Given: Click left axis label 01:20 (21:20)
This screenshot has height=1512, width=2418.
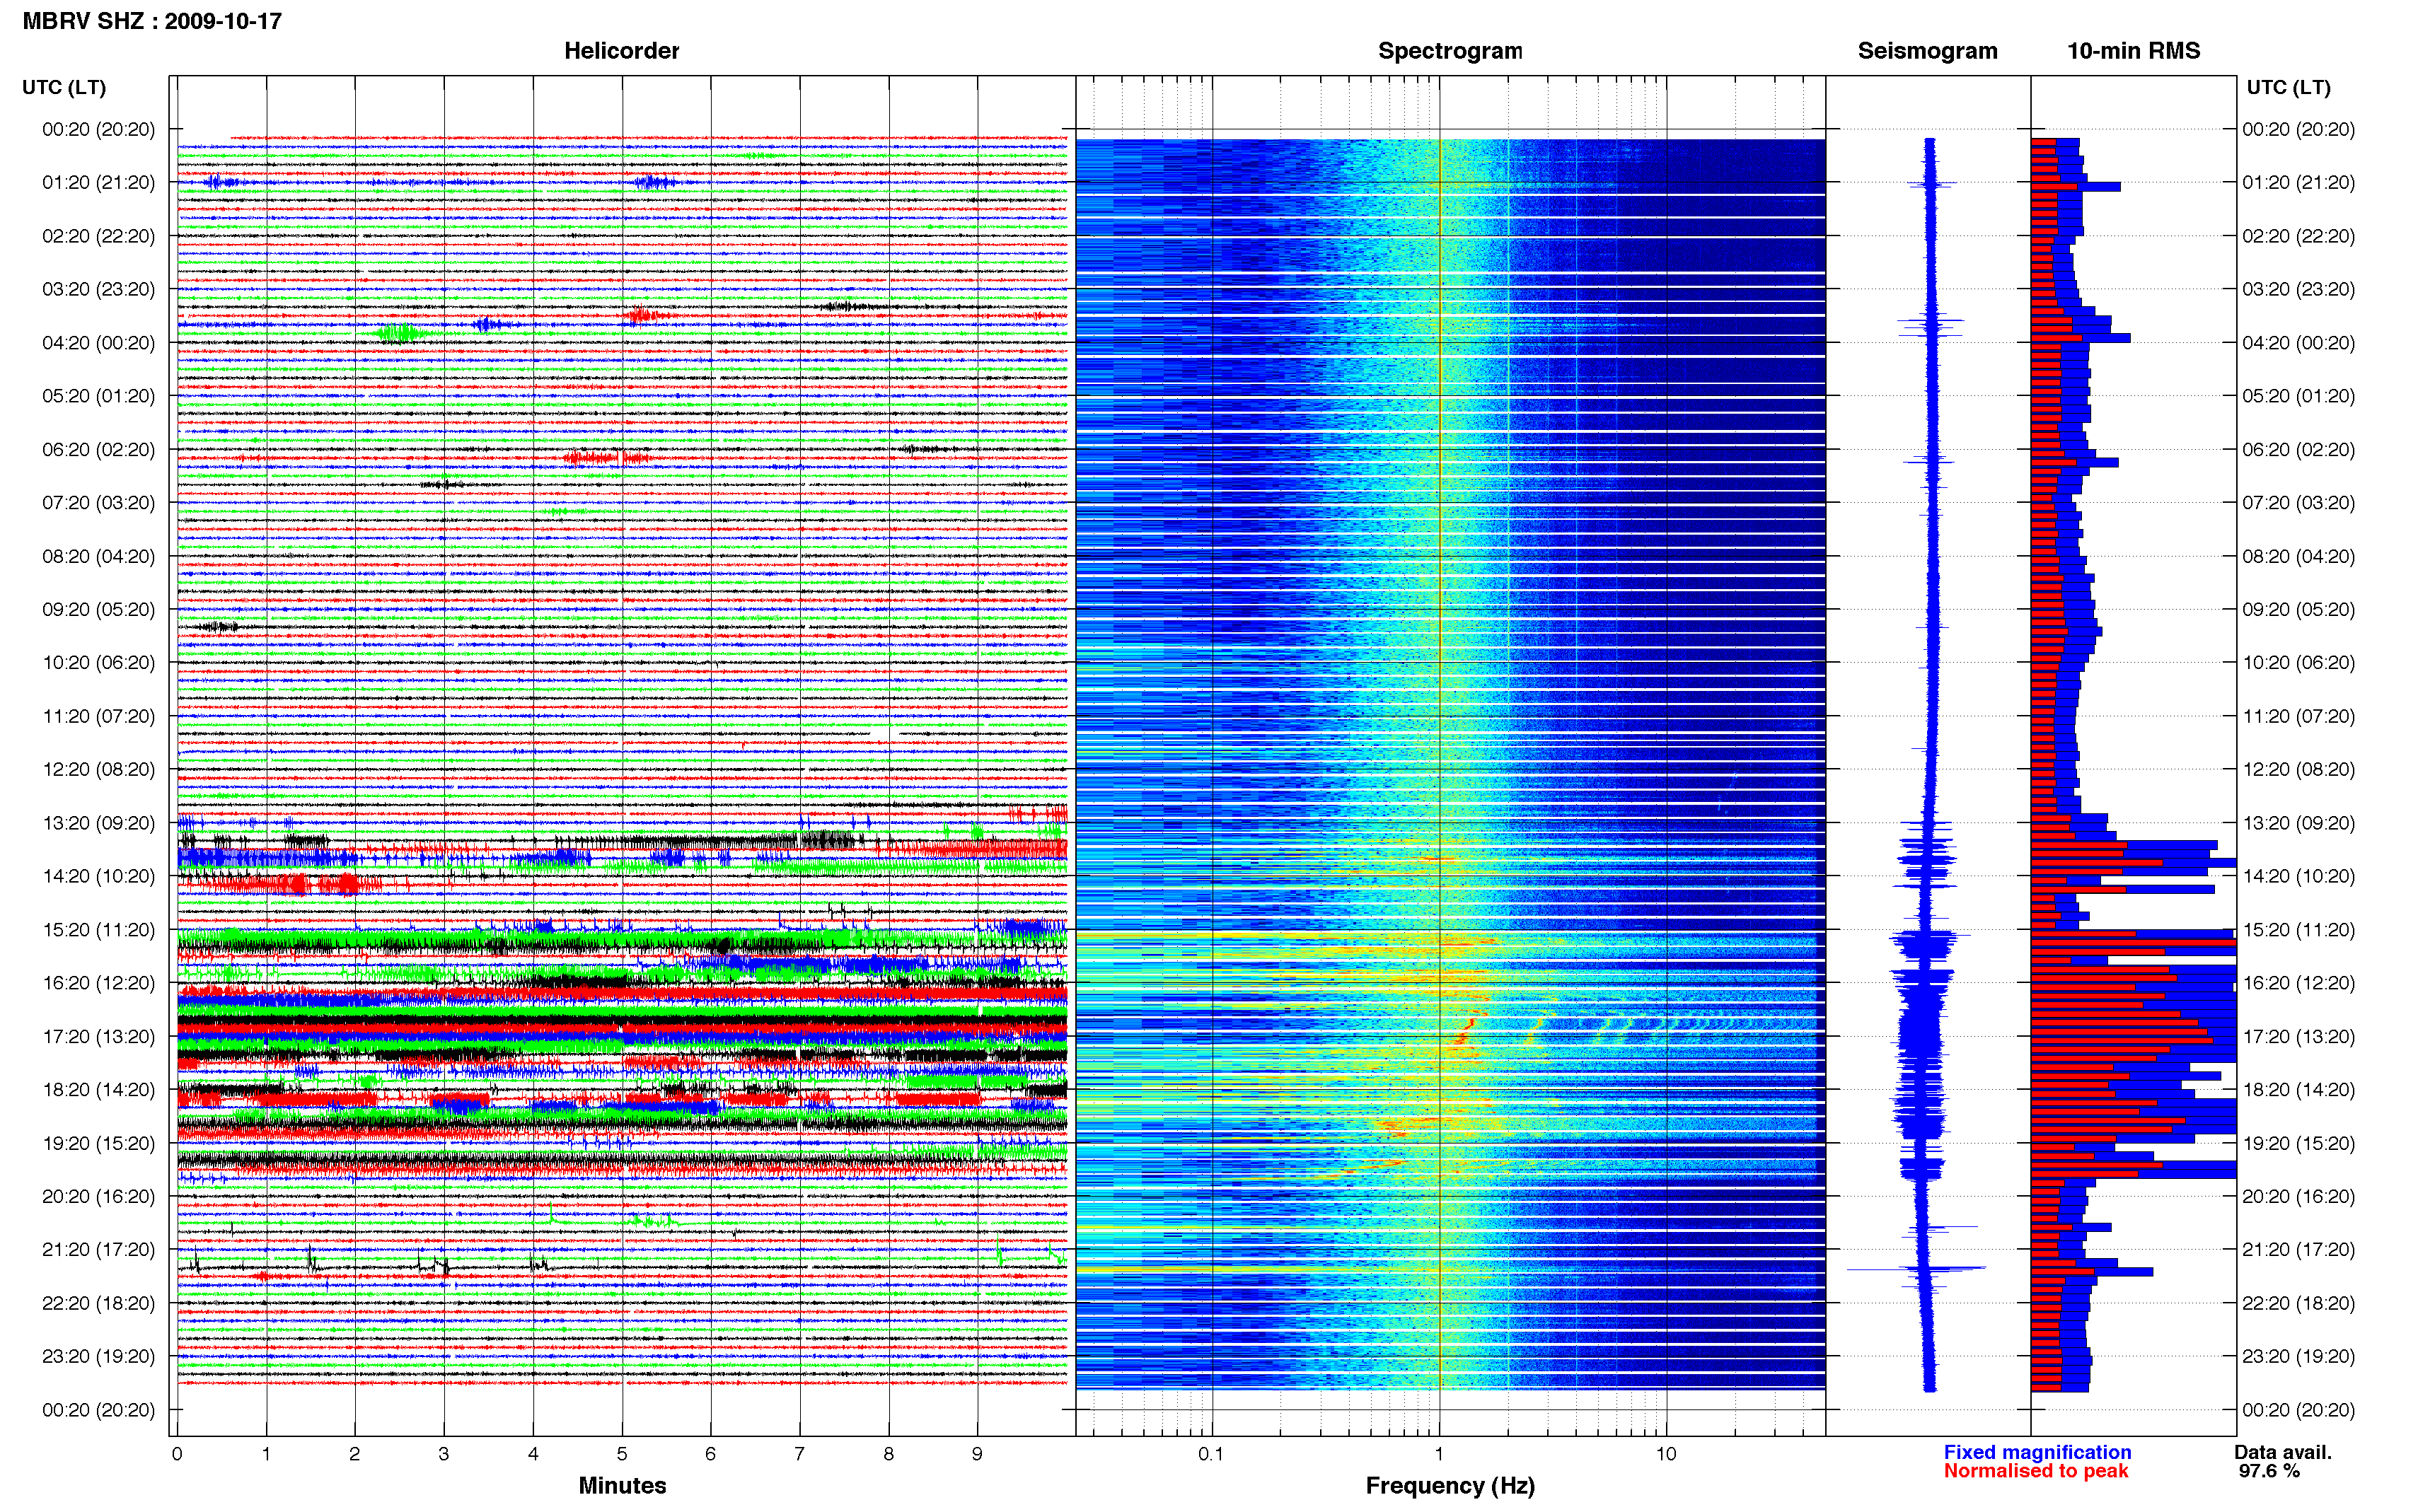Looking at the screenshot, I should point(99,182).
